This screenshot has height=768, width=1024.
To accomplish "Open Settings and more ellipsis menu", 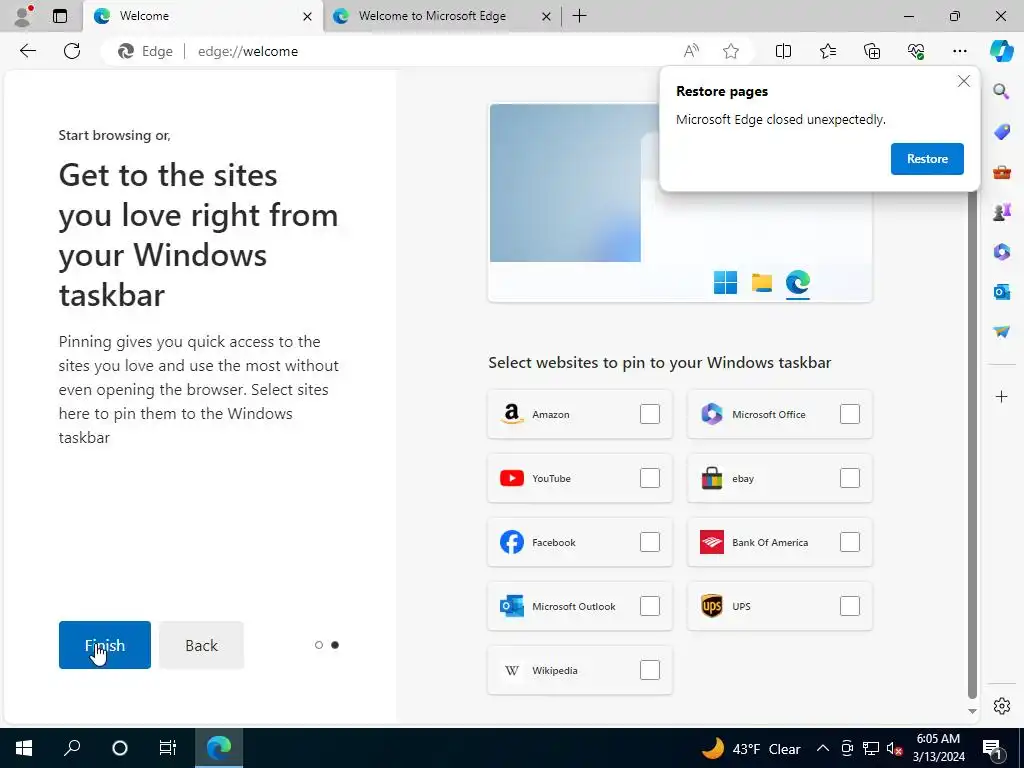I will tap(959, 51).
